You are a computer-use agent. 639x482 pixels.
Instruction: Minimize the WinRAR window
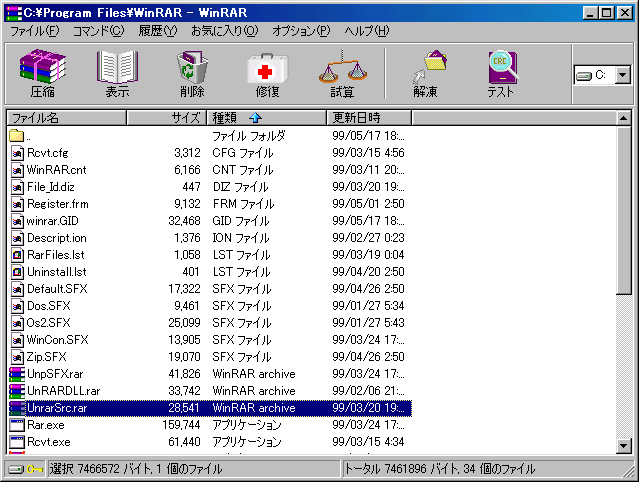[x=591, y=13]
